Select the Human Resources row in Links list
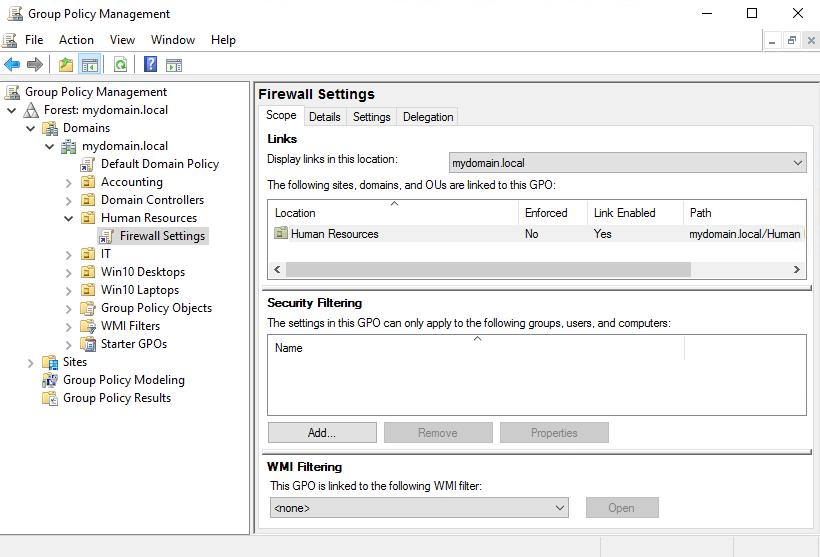The image size is (820, 557). (334, 234)
